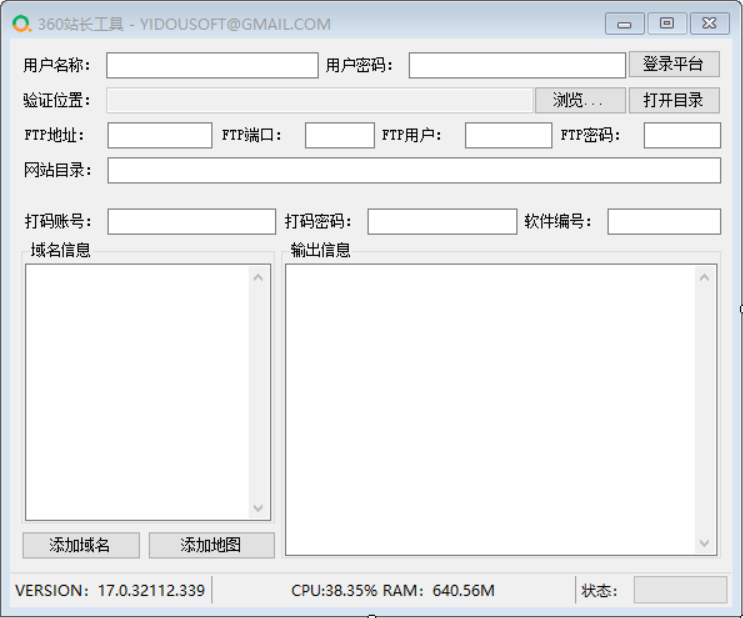Viewport: 743px width, 618px height.
Task: Click the 360 logo icon in title bar
Action: point(21,24)
